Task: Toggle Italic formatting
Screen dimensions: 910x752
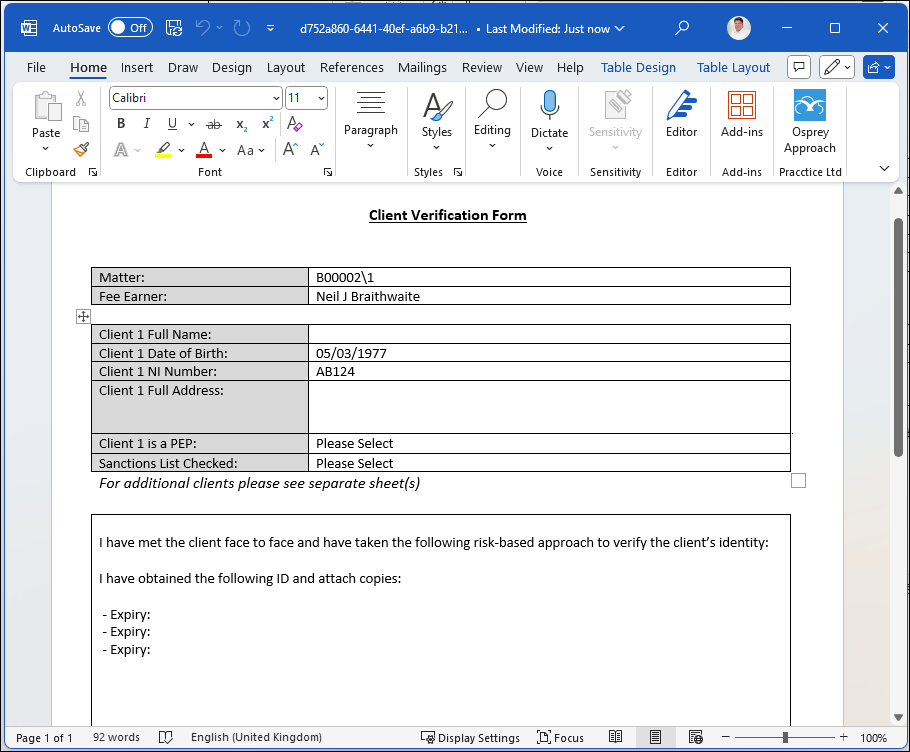Action: (x=147, y=124)
